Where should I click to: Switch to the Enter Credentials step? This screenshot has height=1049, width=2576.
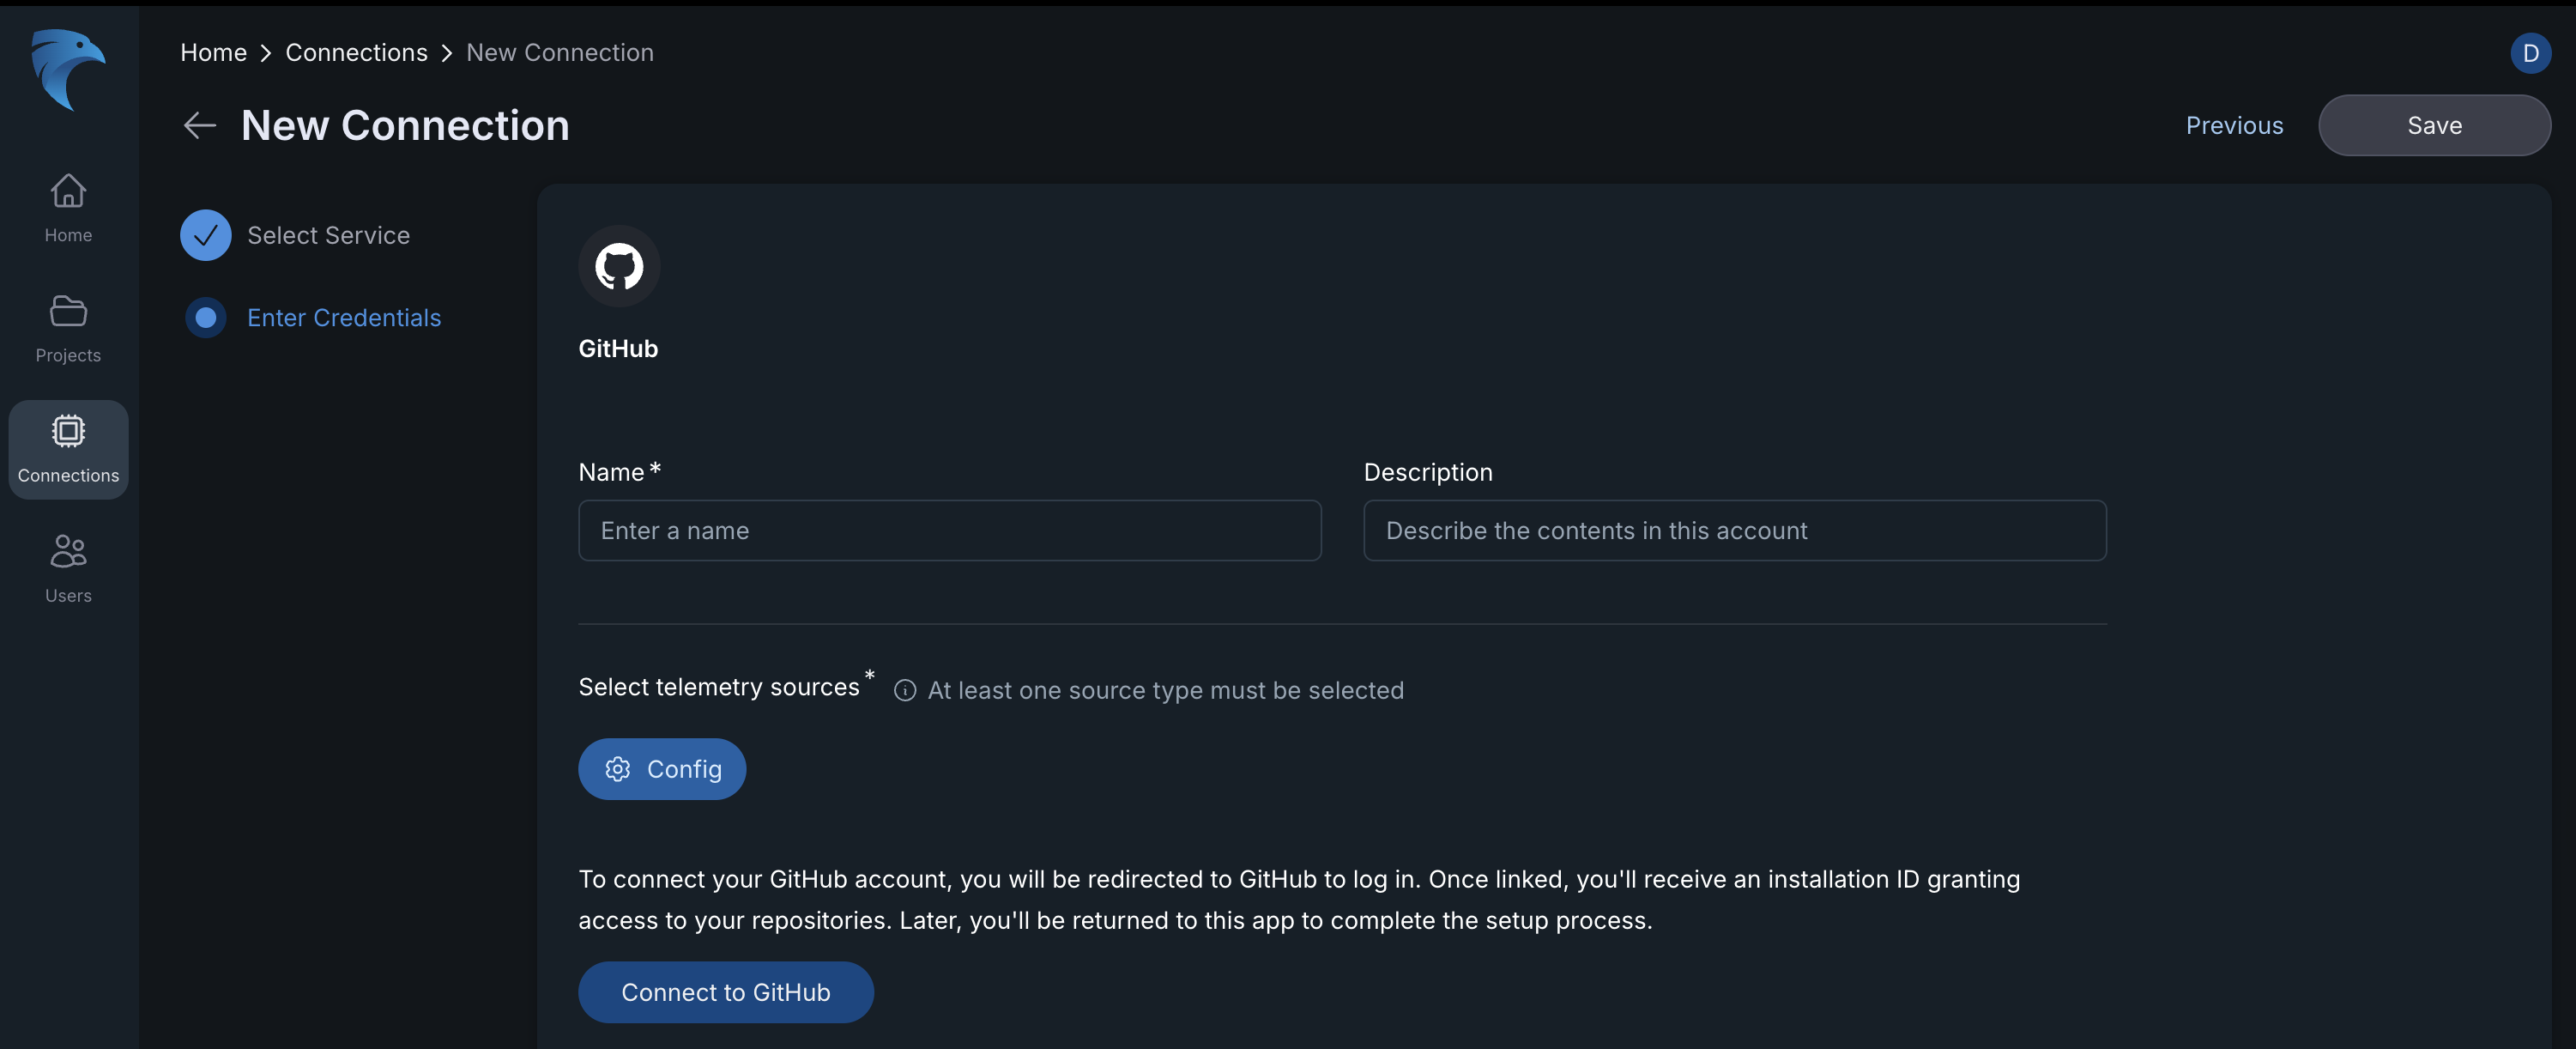coord(344,317)
